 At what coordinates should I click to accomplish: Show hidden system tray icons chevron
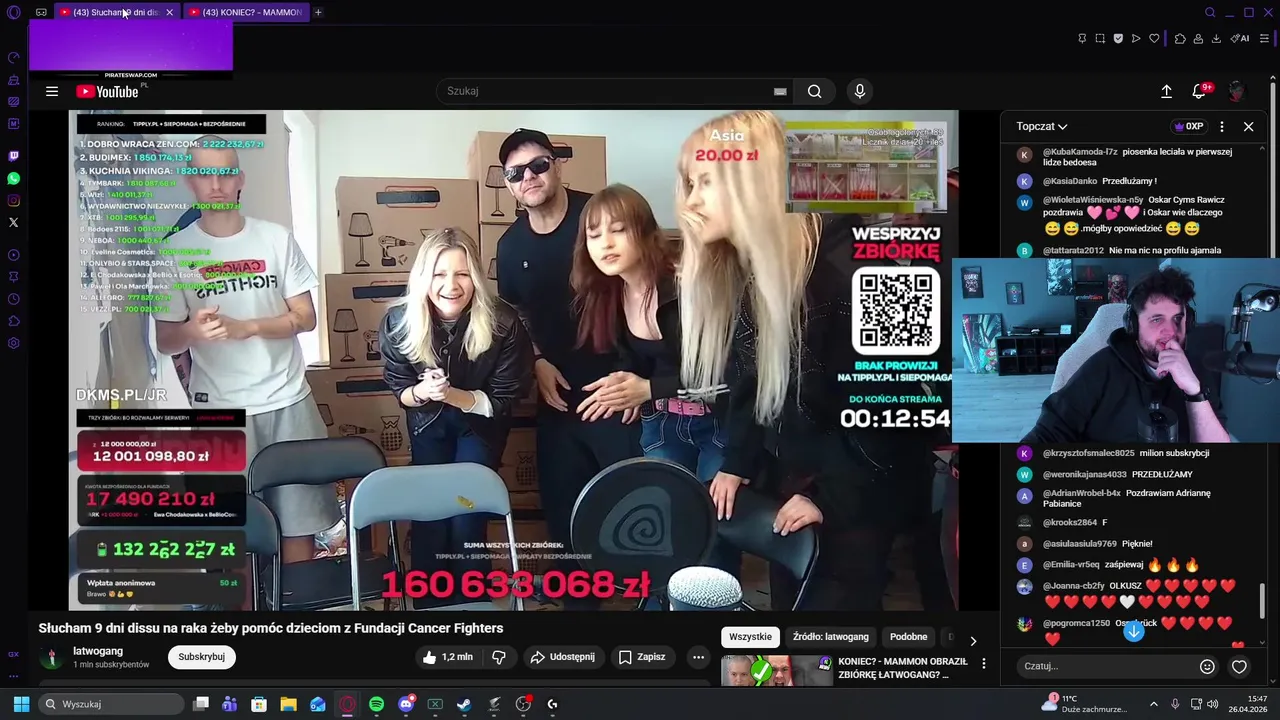pos(1153,704)
